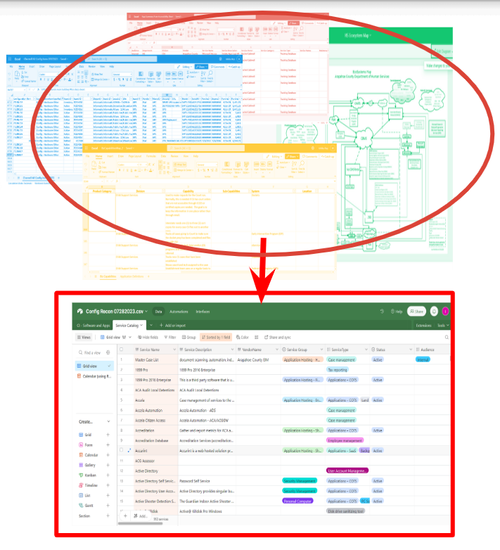Screen dimensions: 500x550
Task: Add a new Timeline view with plus
Action: pyautogui.click(x=108, y=485)
